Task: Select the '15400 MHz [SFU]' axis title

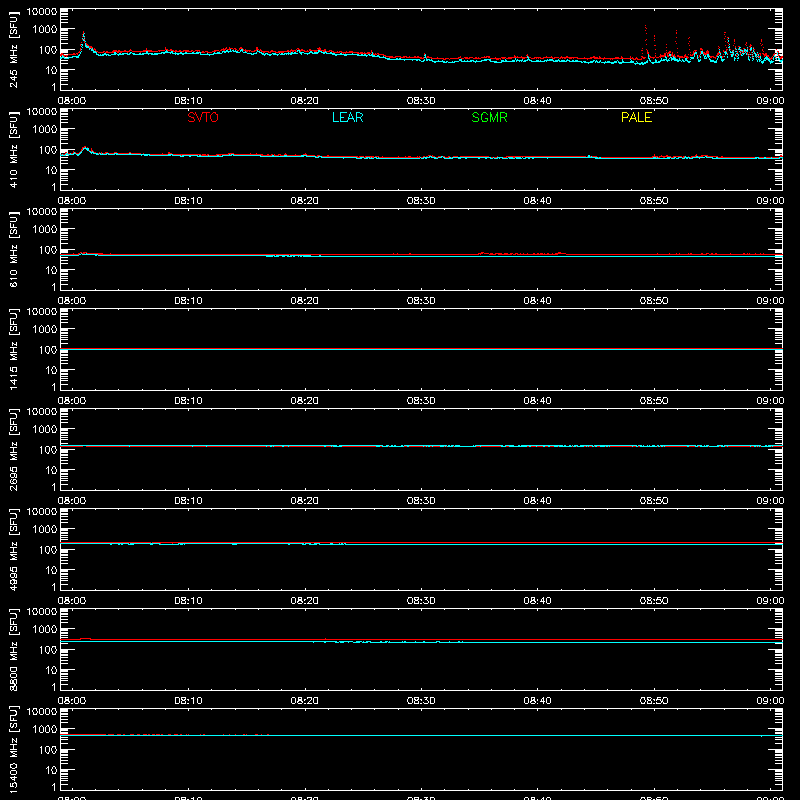Action: pyautogui.click(x=13, y=749)
